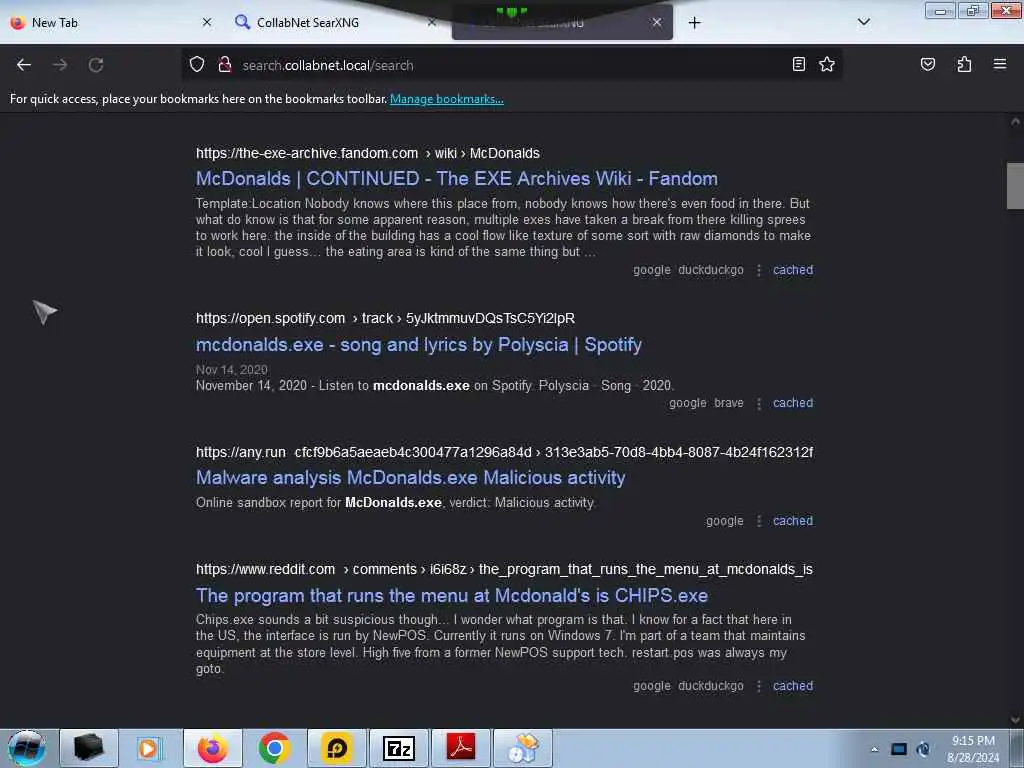Close the third active tab

657,22
